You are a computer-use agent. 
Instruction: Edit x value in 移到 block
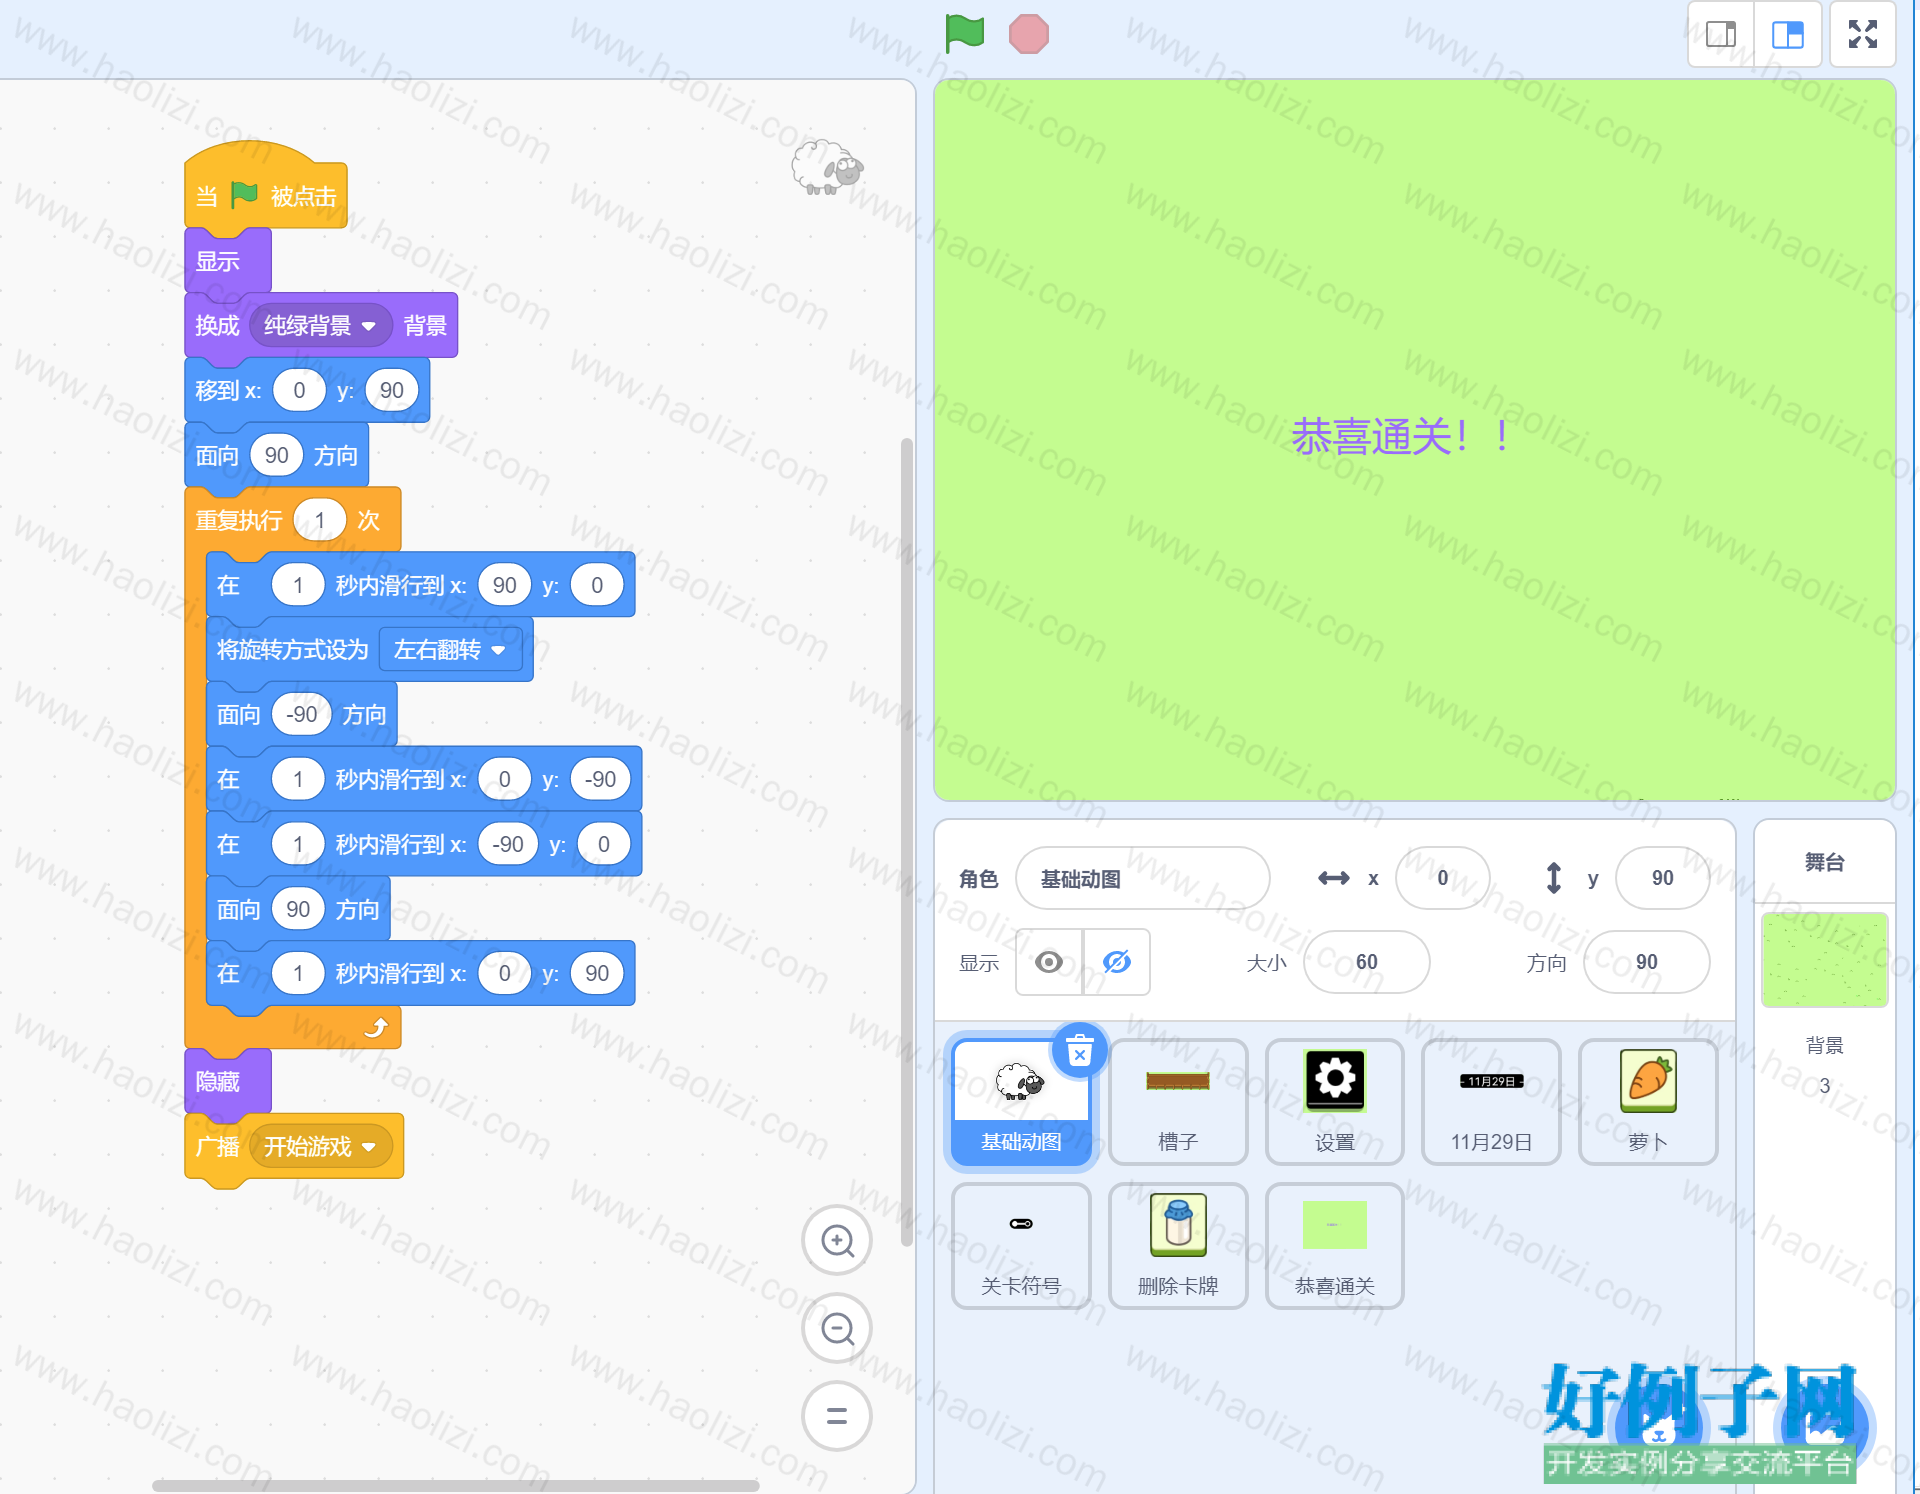299,390
